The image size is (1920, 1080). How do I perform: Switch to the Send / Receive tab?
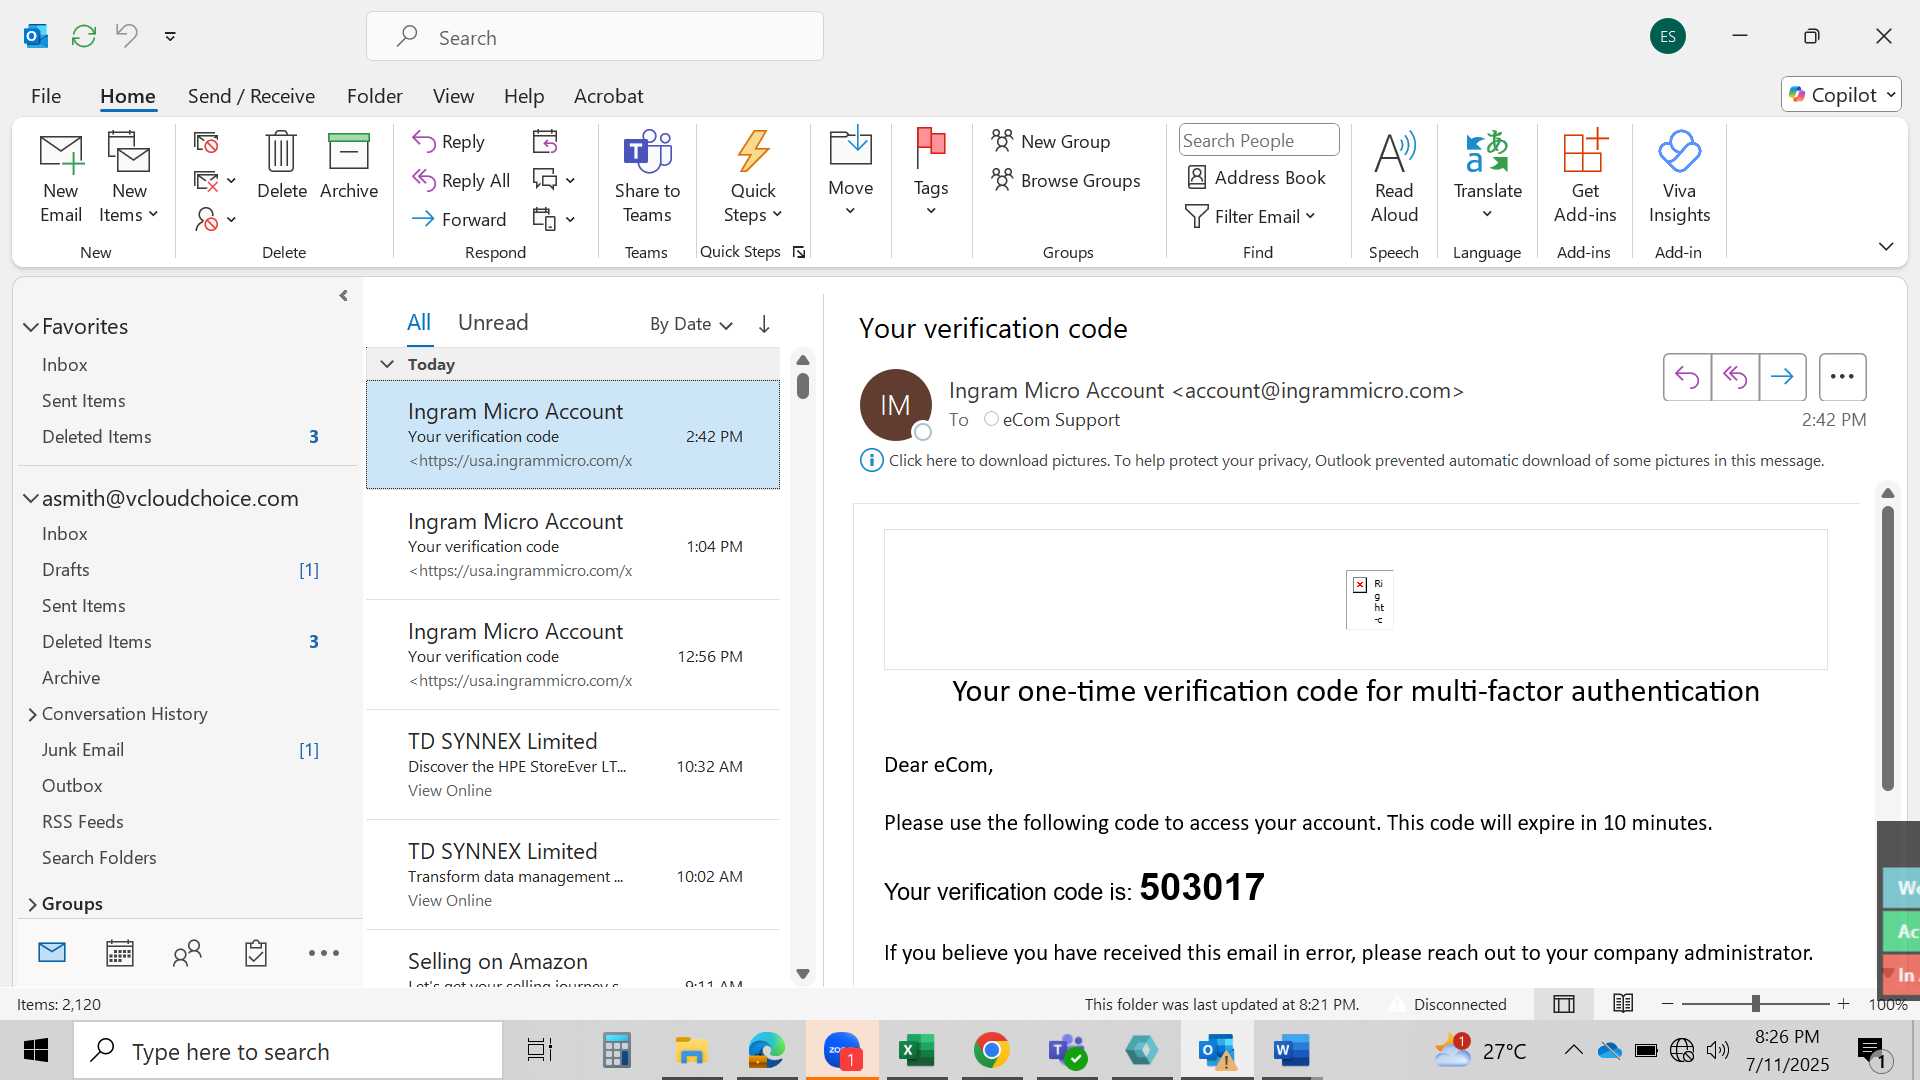[x=251, y=96]
